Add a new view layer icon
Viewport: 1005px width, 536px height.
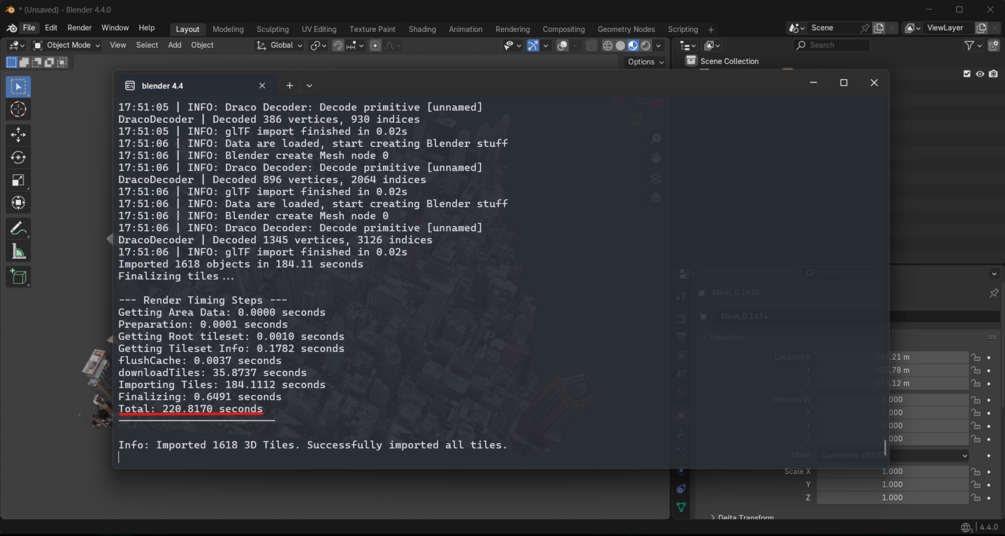(981, 28)
